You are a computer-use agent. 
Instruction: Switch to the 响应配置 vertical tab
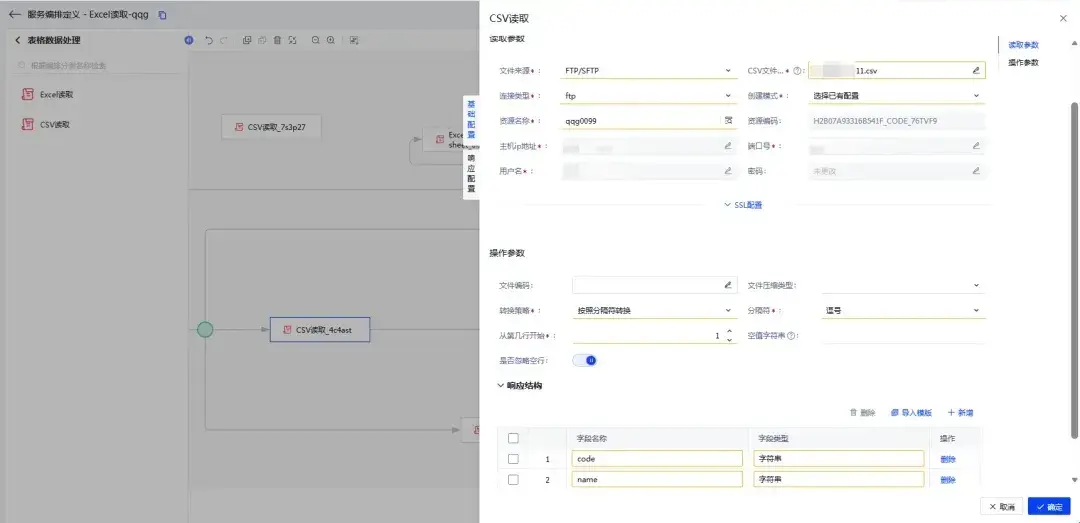click(x=471, y=173)
